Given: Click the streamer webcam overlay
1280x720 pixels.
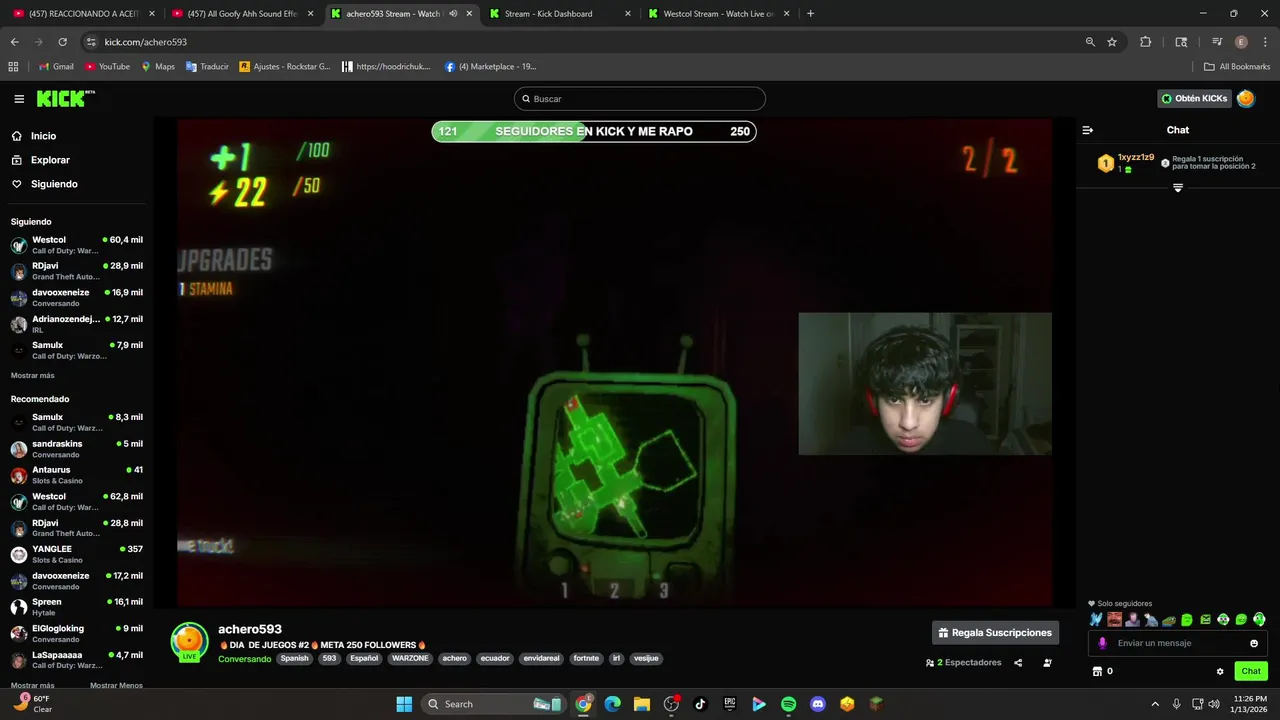Looking at the screenshot, I should point(925,384).
